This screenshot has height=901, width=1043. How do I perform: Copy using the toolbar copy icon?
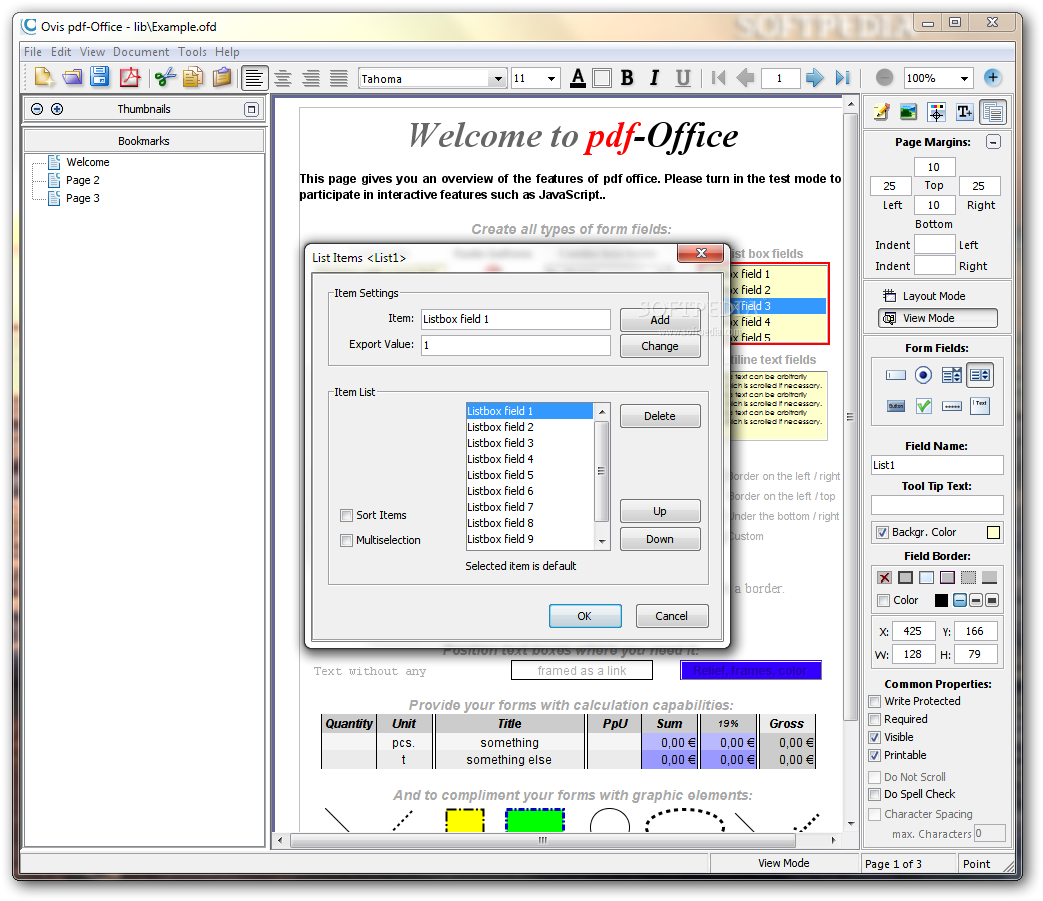pos(193,78)
